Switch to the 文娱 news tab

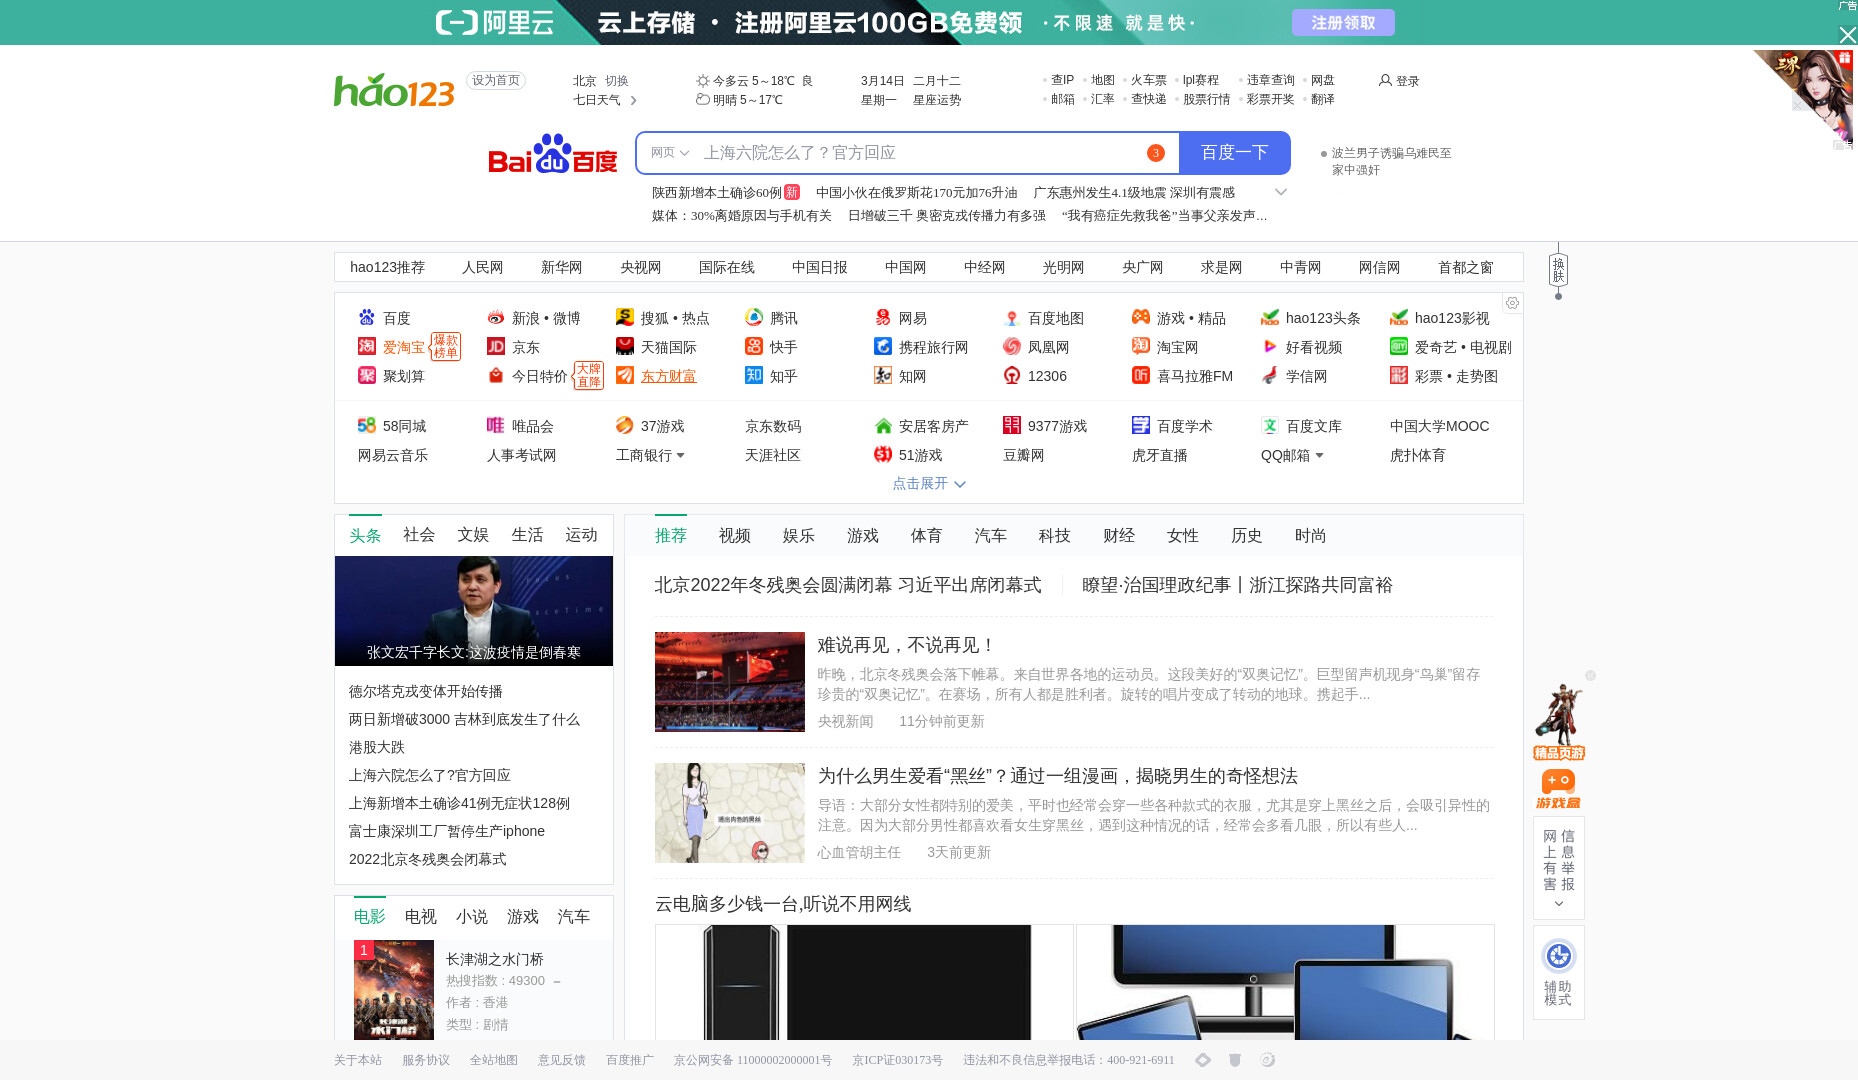pos(473,535)
